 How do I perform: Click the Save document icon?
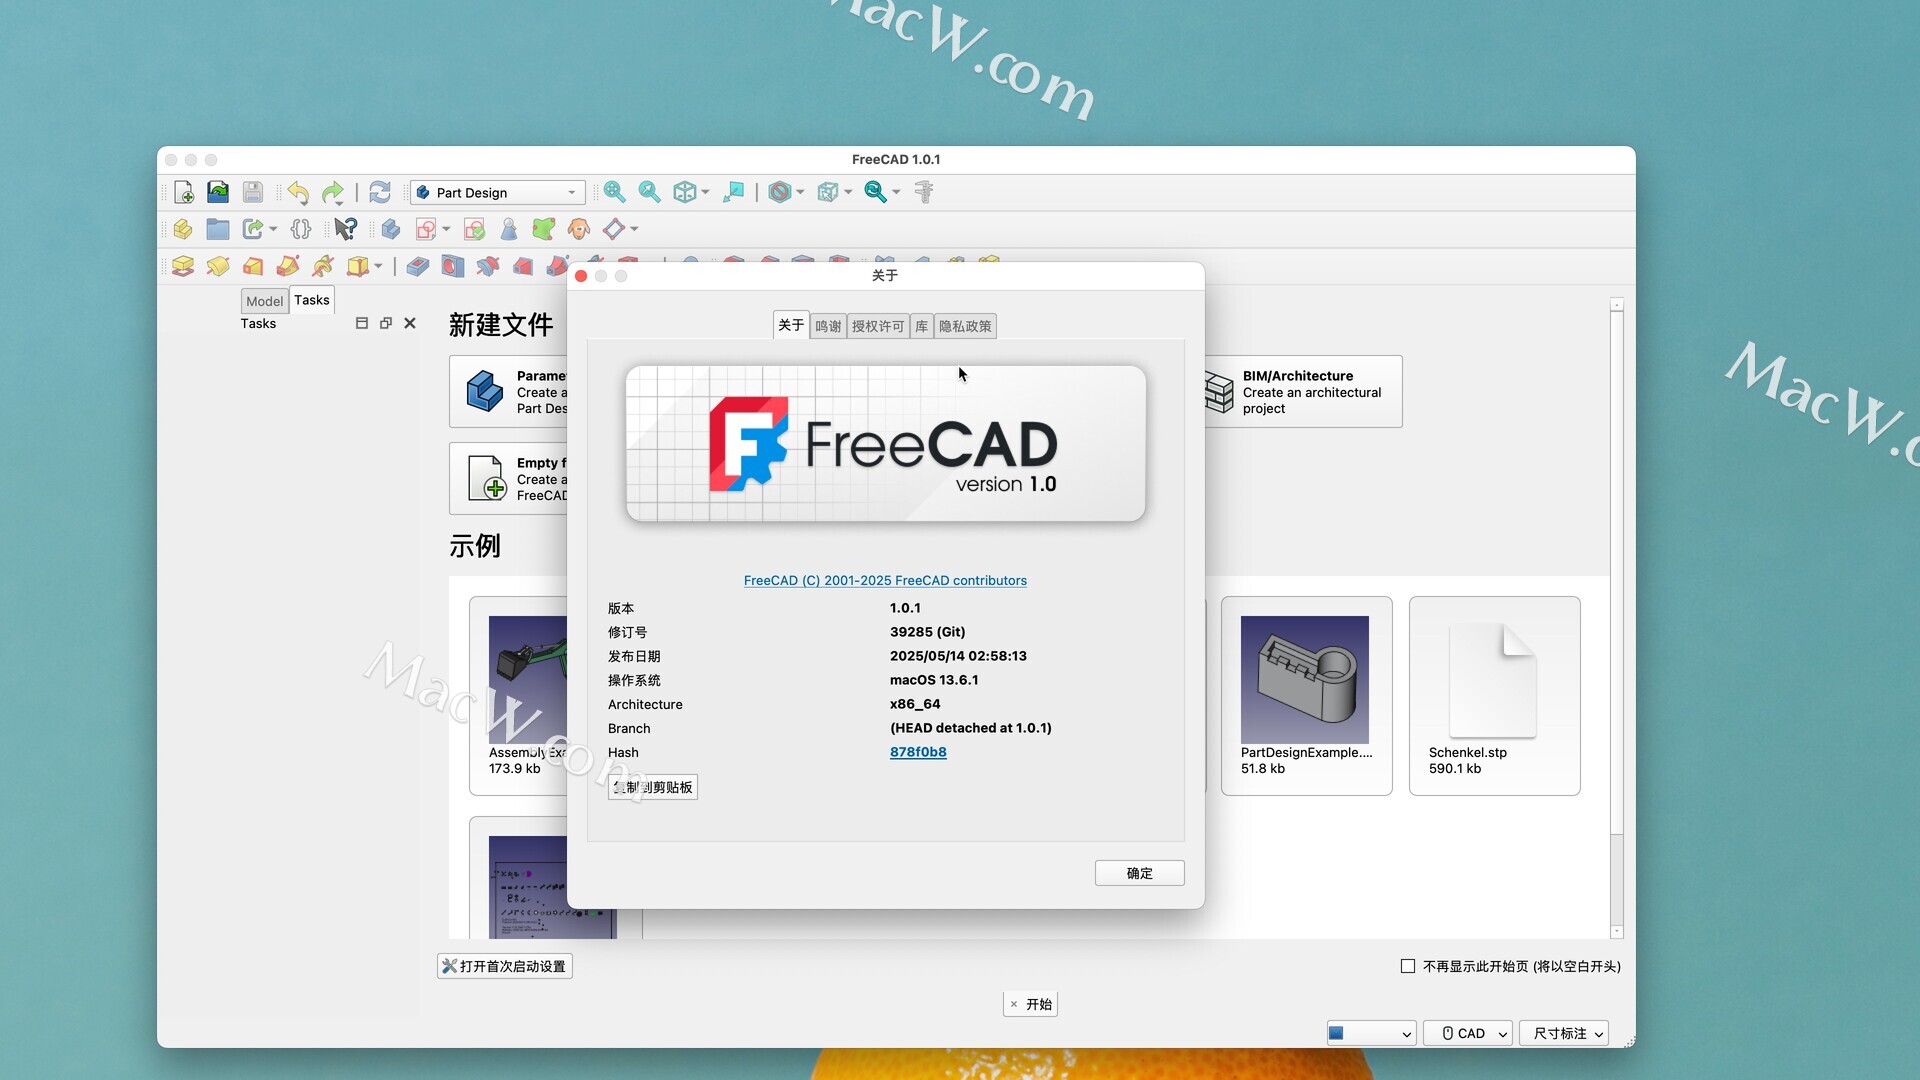tap(253, 192)
